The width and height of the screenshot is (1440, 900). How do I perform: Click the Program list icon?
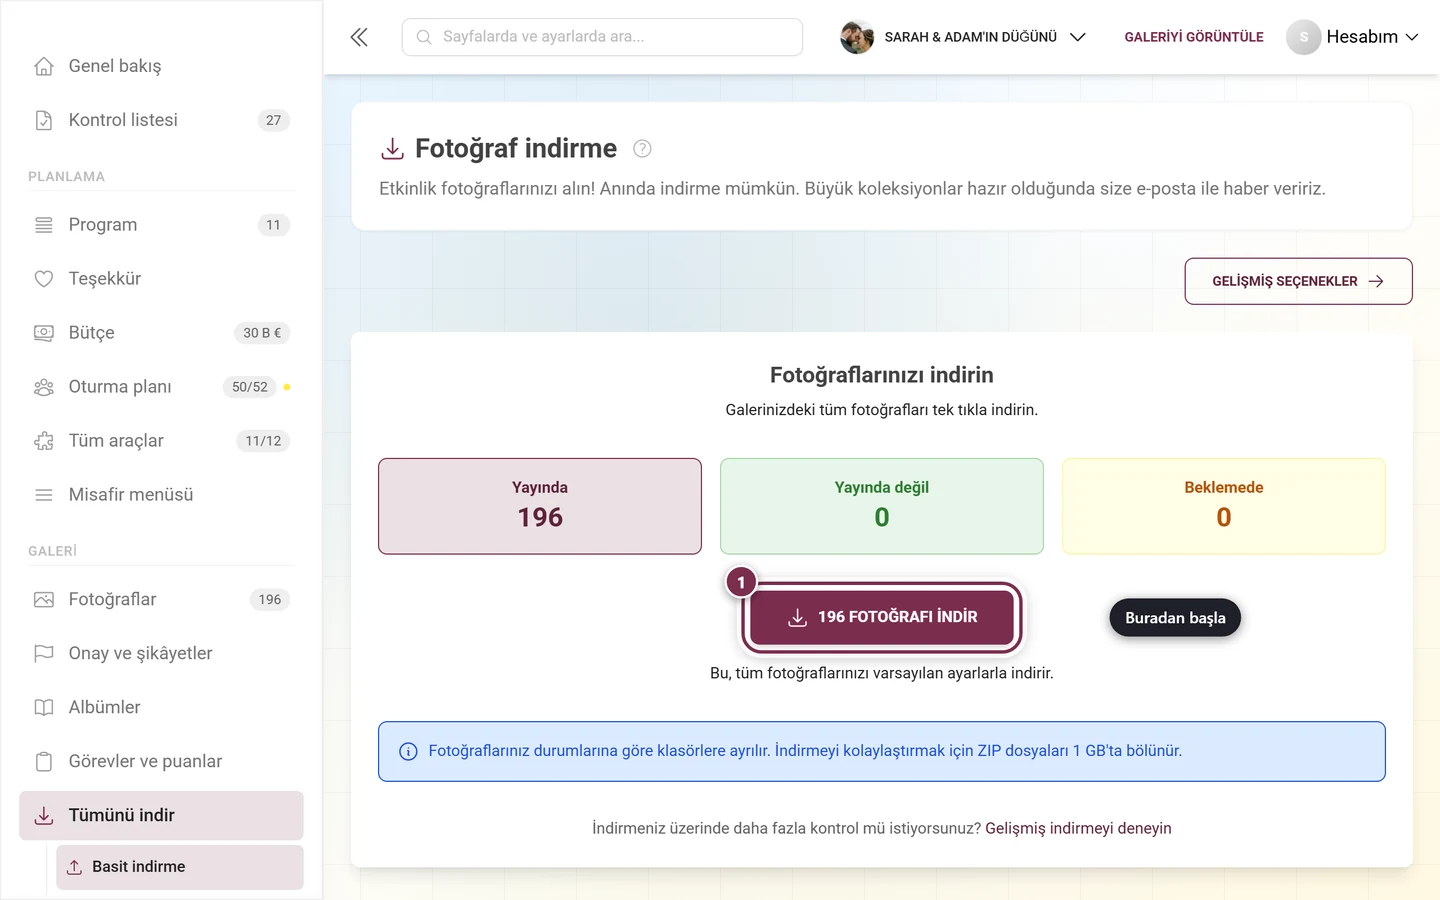[44, 225]
